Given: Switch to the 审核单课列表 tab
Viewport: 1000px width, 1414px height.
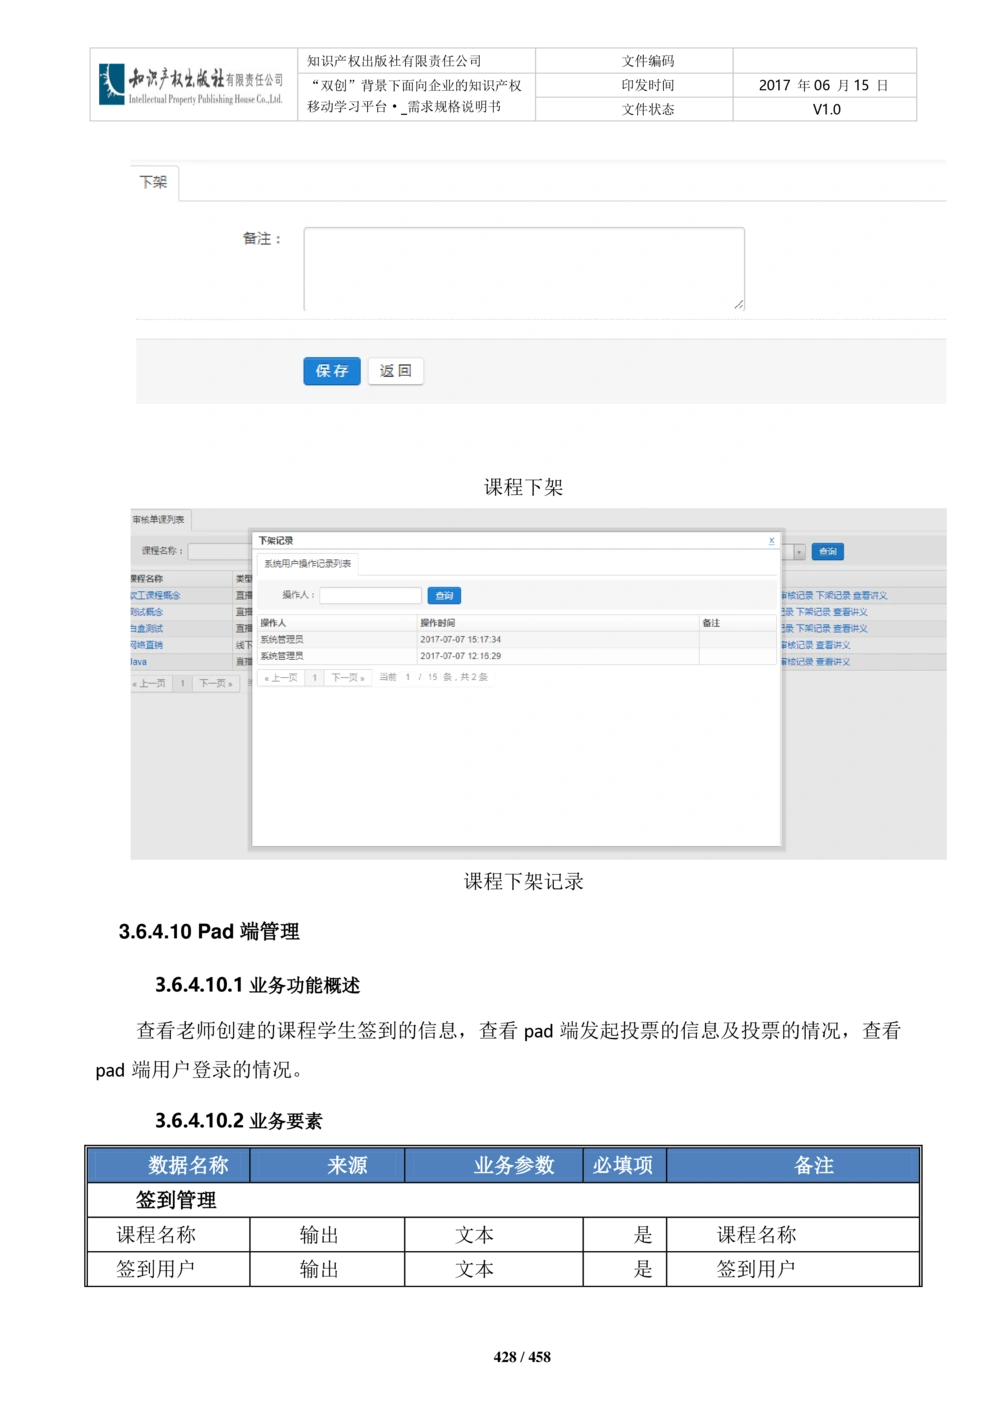Looking at the screenshot, I should 161,518.
